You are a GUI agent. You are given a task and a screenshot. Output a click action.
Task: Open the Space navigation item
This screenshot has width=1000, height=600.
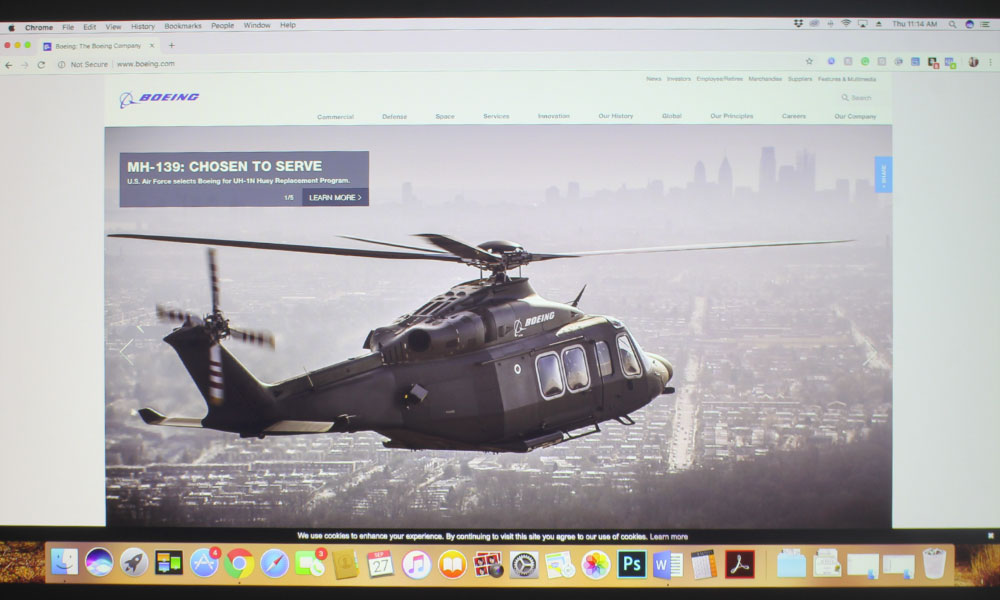pos(445,117)
